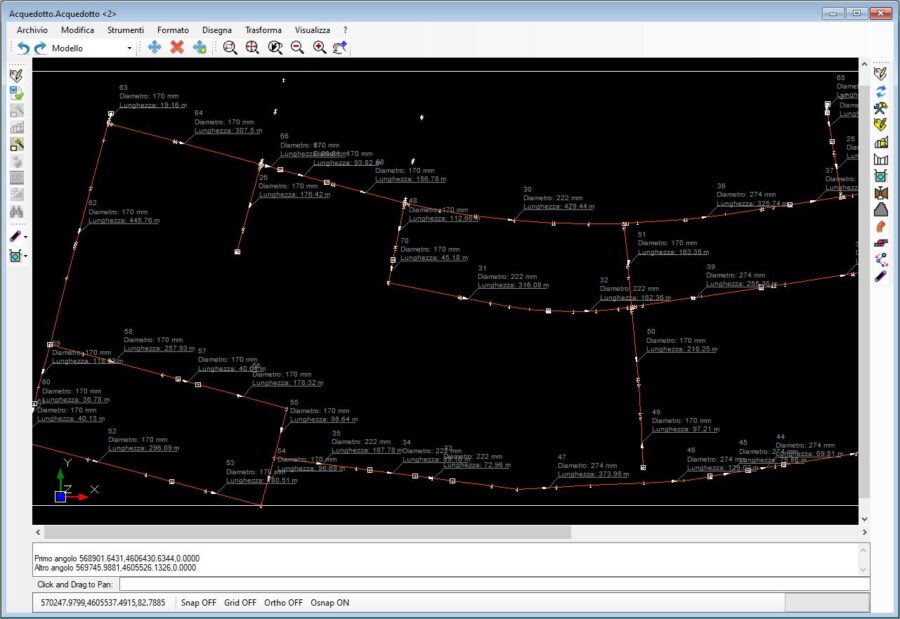Click the Primo angolo line in command history

tap(117, 558)
